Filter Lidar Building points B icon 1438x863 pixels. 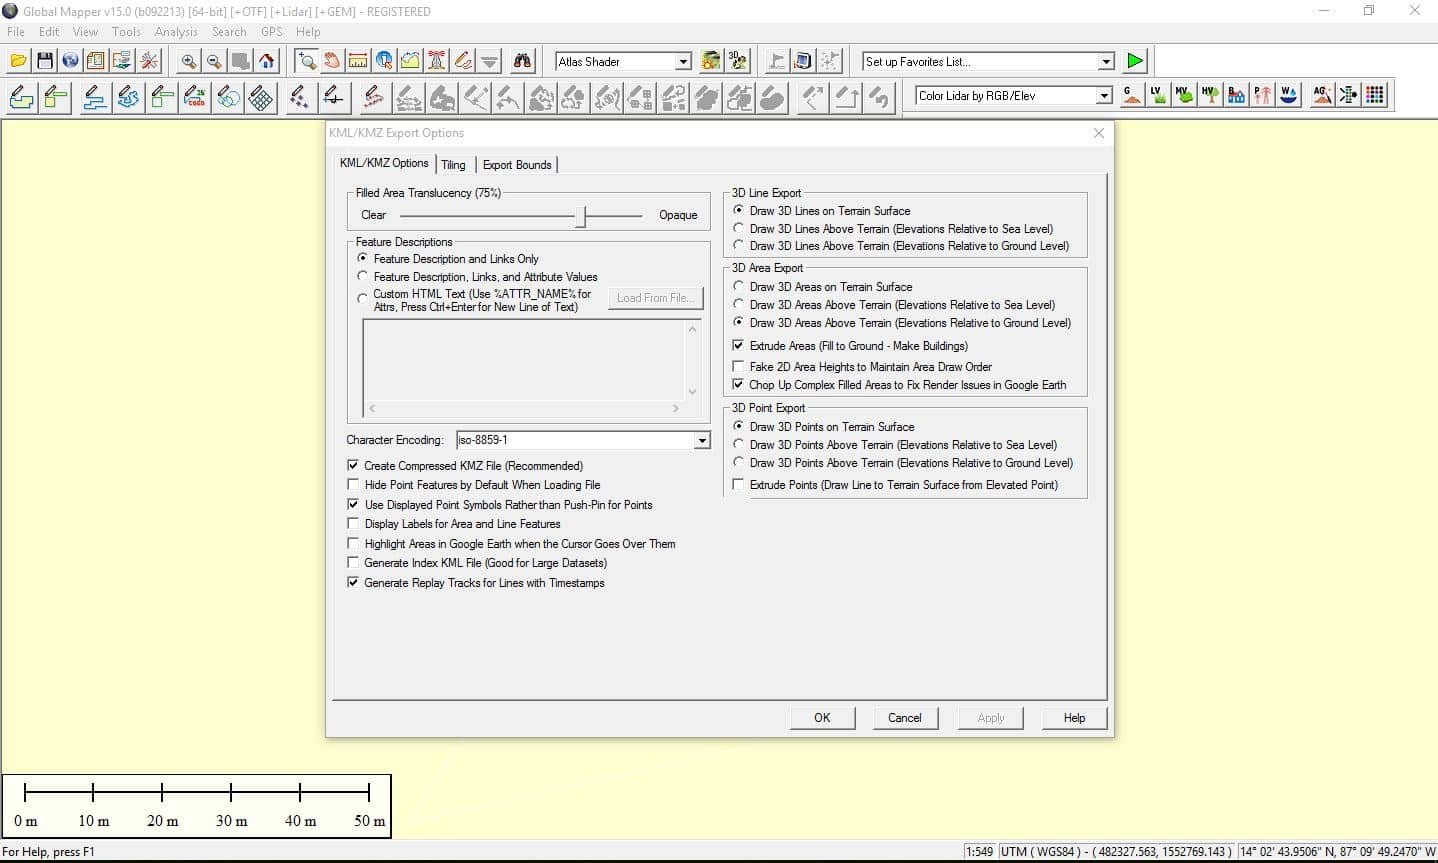1236,95
